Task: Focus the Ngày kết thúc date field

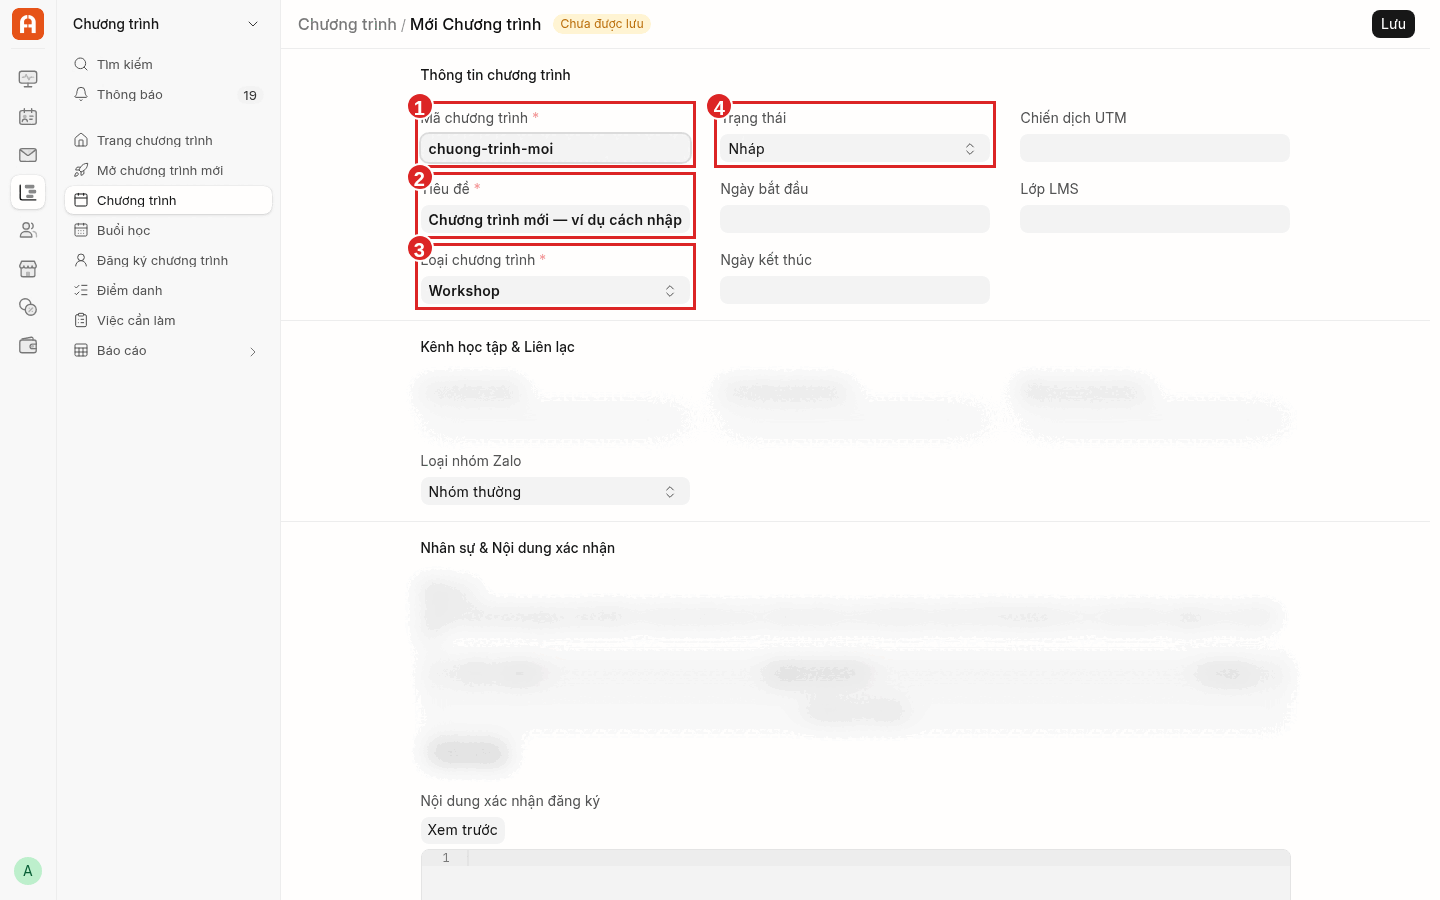Action: (x=855, y=290)
